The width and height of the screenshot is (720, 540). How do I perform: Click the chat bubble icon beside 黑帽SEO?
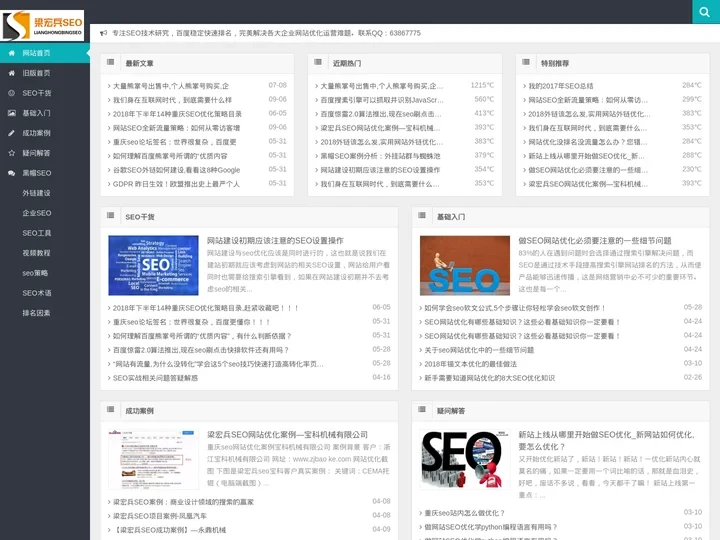click(12, 173)
